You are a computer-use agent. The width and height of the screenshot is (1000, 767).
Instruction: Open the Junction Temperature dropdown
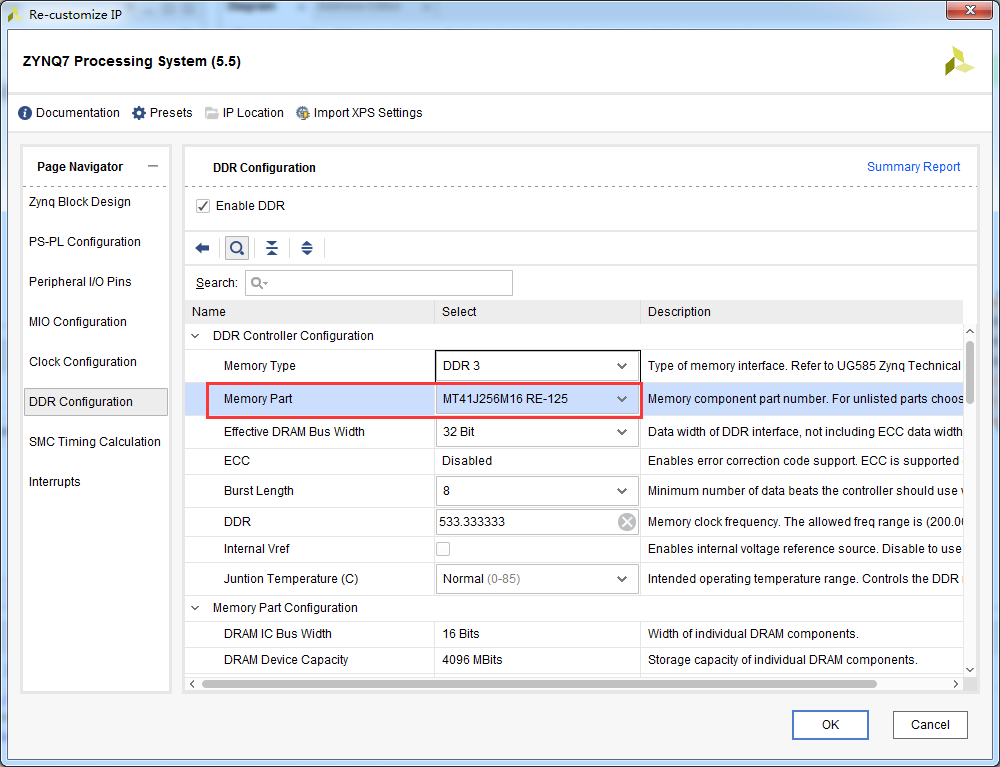538,579
